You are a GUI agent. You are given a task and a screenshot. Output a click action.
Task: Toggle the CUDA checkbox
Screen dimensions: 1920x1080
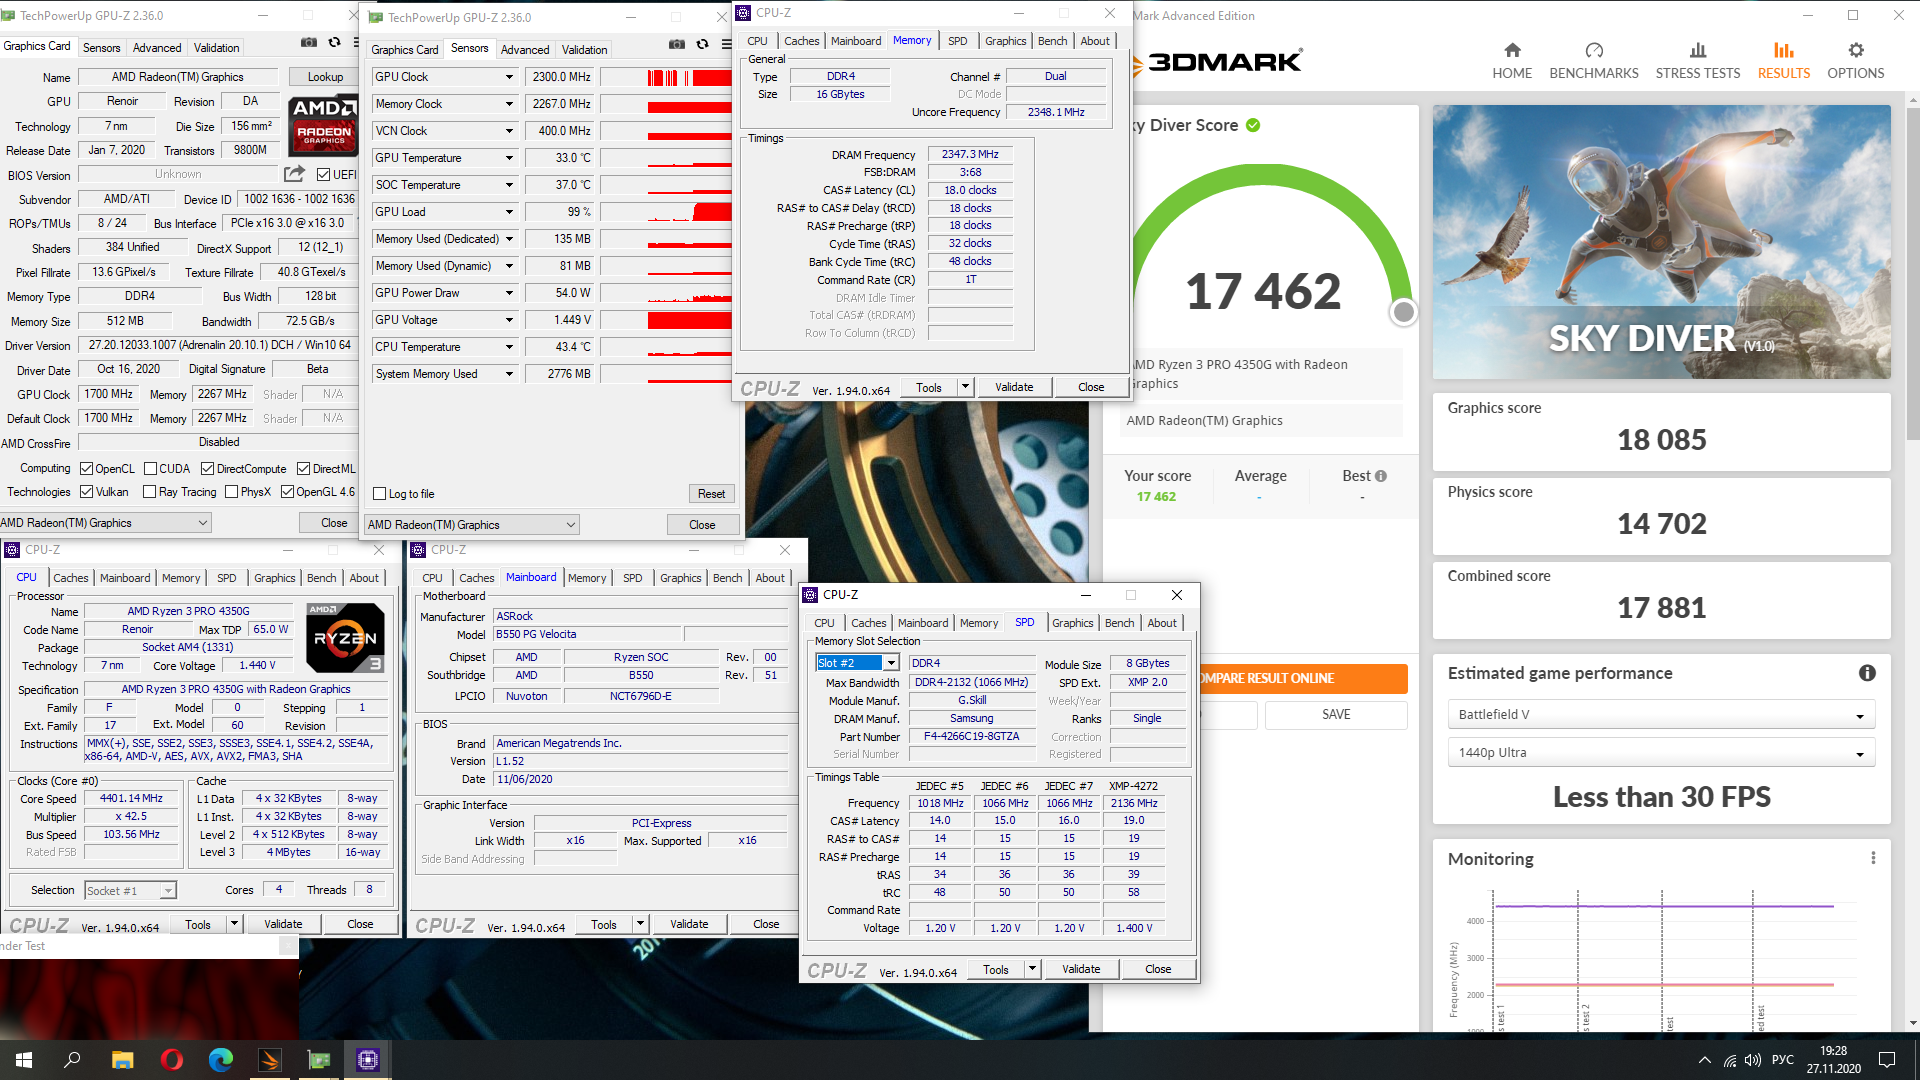point(151,469)
